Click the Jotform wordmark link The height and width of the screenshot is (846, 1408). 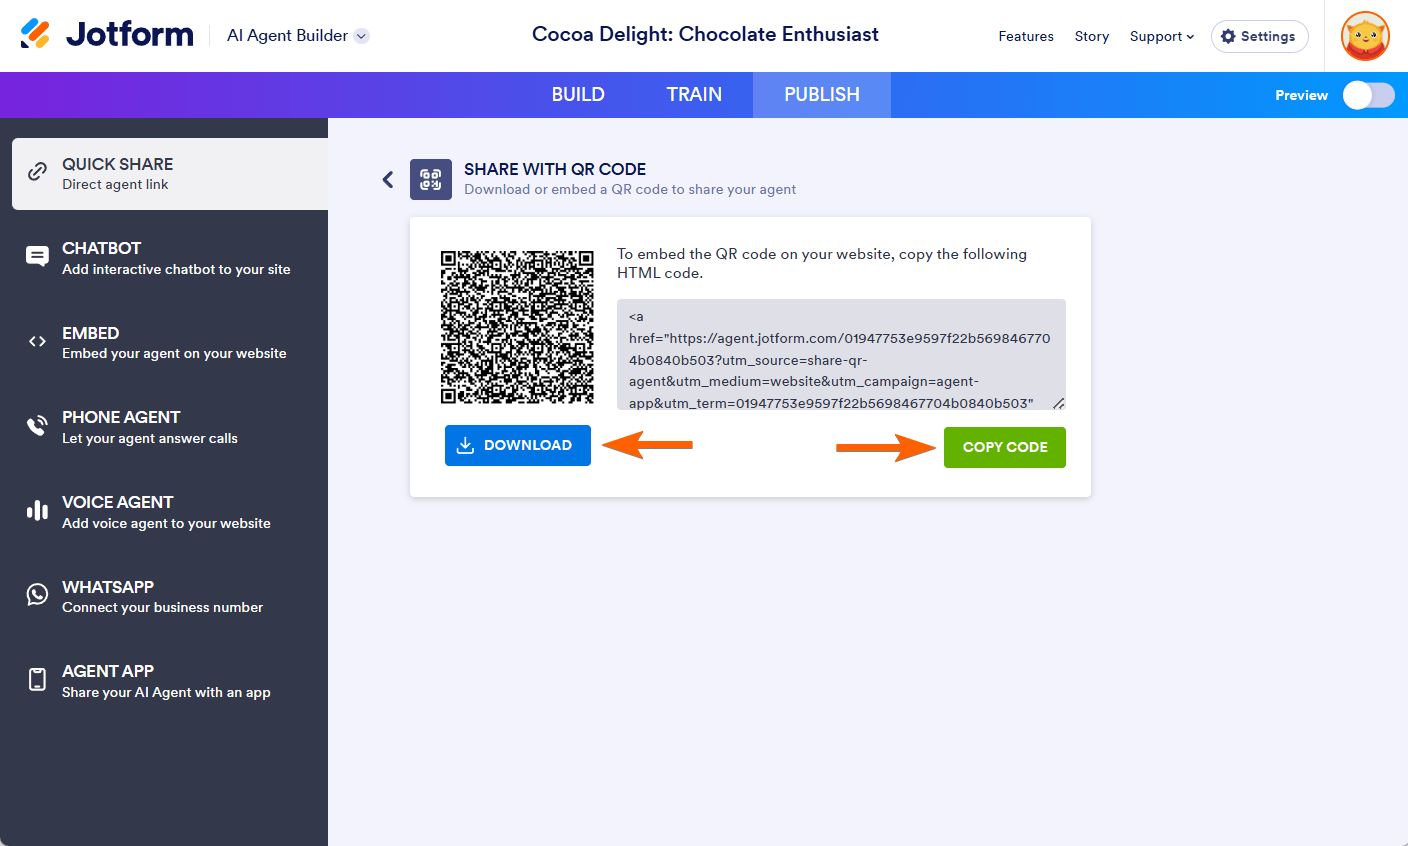130,34
